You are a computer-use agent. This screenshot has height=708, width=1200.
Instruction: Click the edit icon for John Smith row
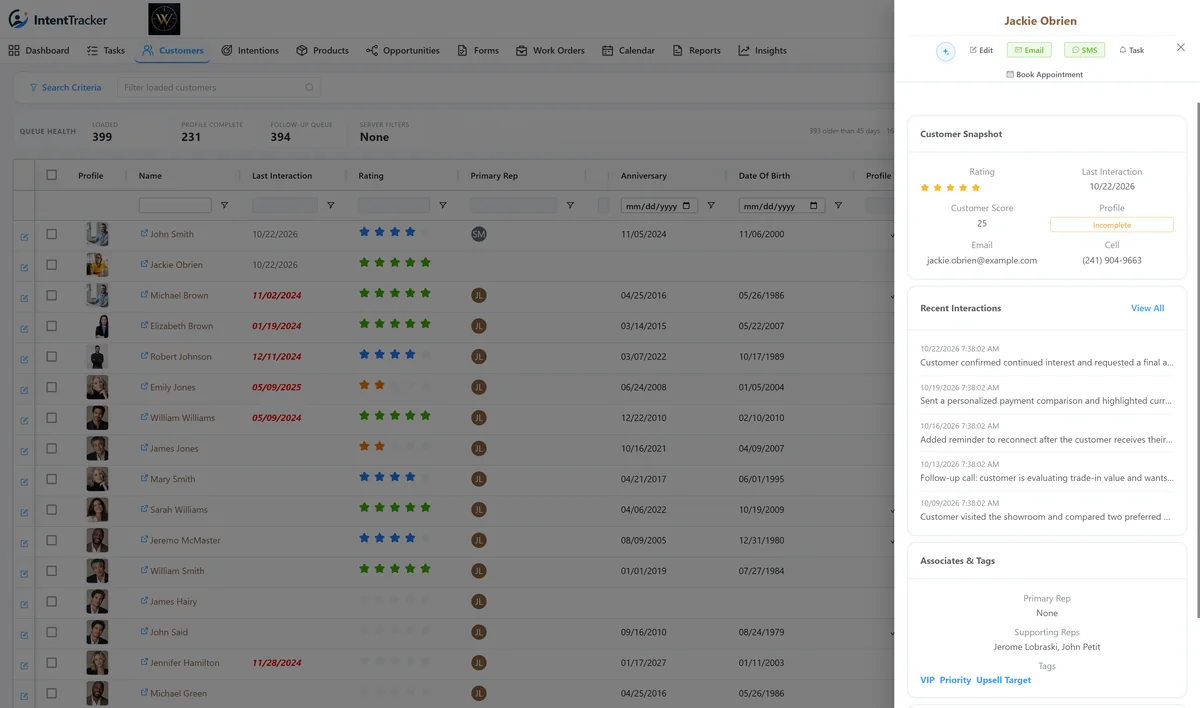[x=24, y=237]
